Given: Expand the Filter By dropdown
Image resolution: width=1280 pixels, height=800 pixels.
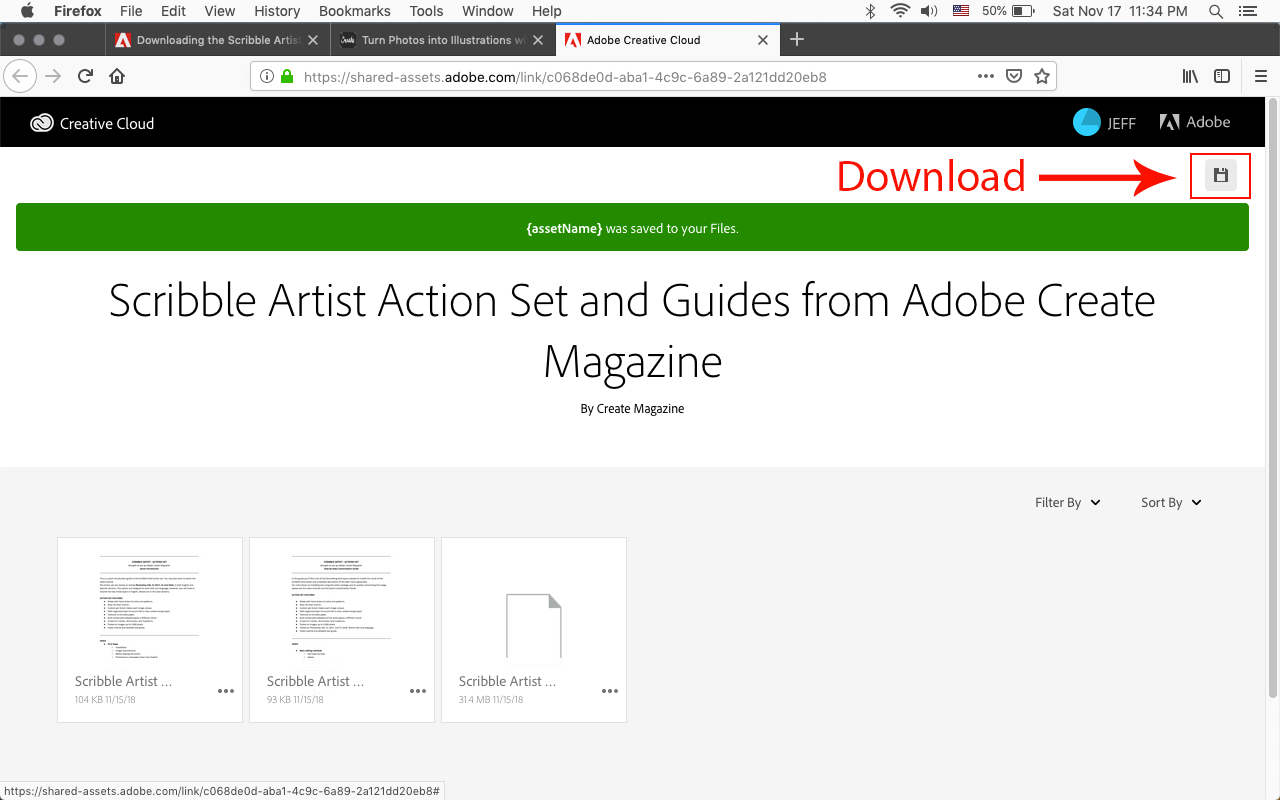Looking at the screenshot, I should (1068, 503).
